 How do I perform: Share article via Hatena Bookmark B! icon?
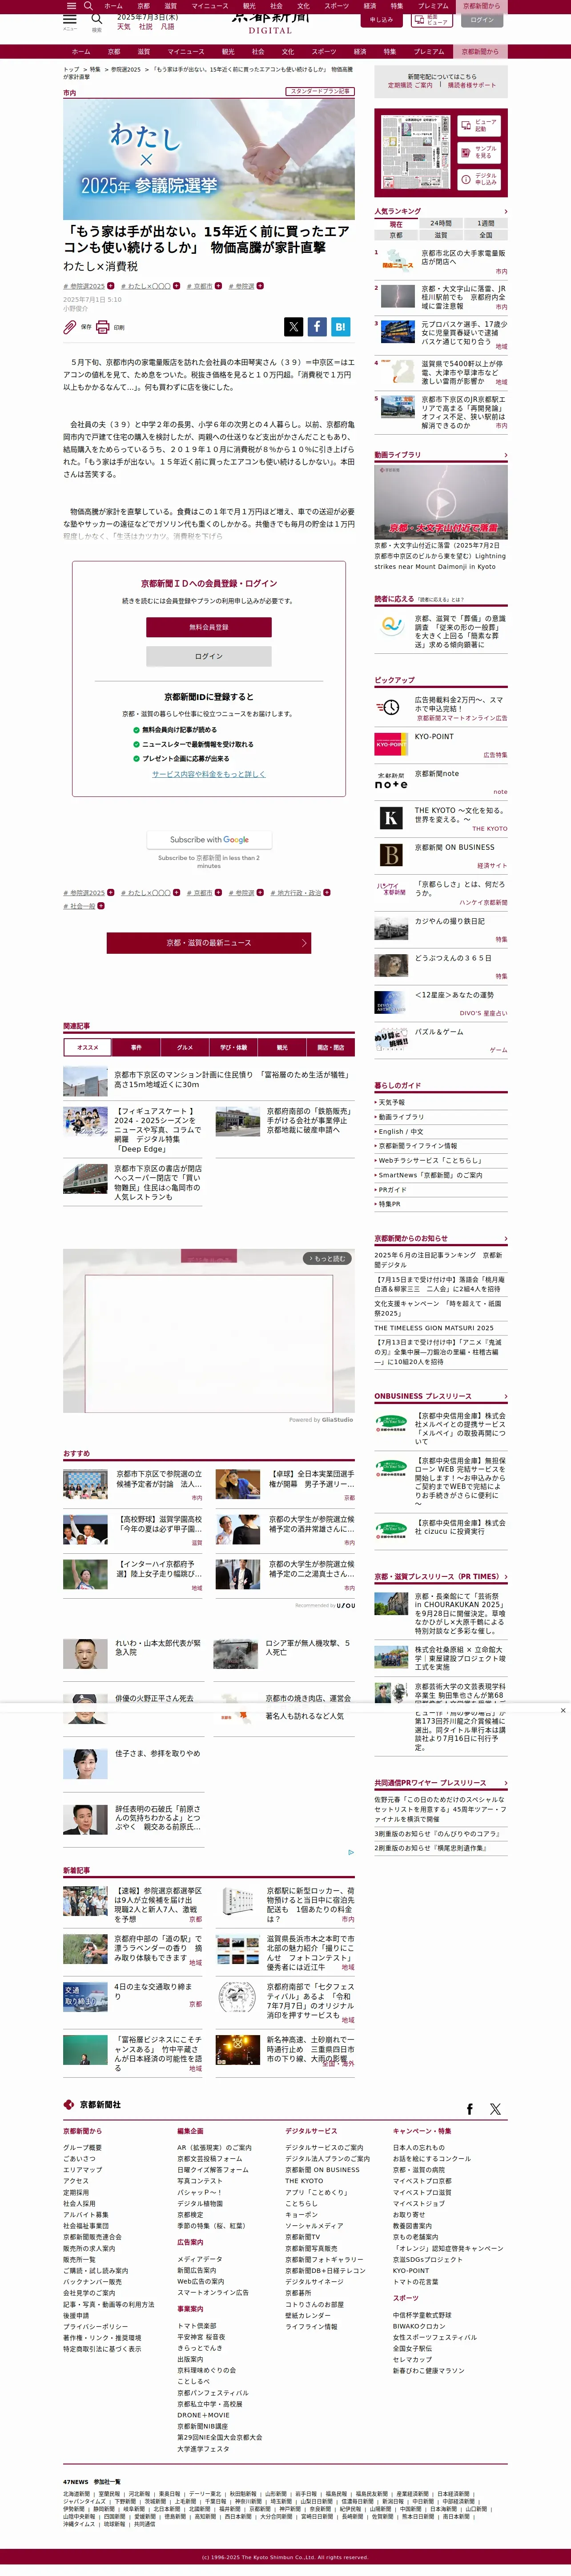click(340, 326)
